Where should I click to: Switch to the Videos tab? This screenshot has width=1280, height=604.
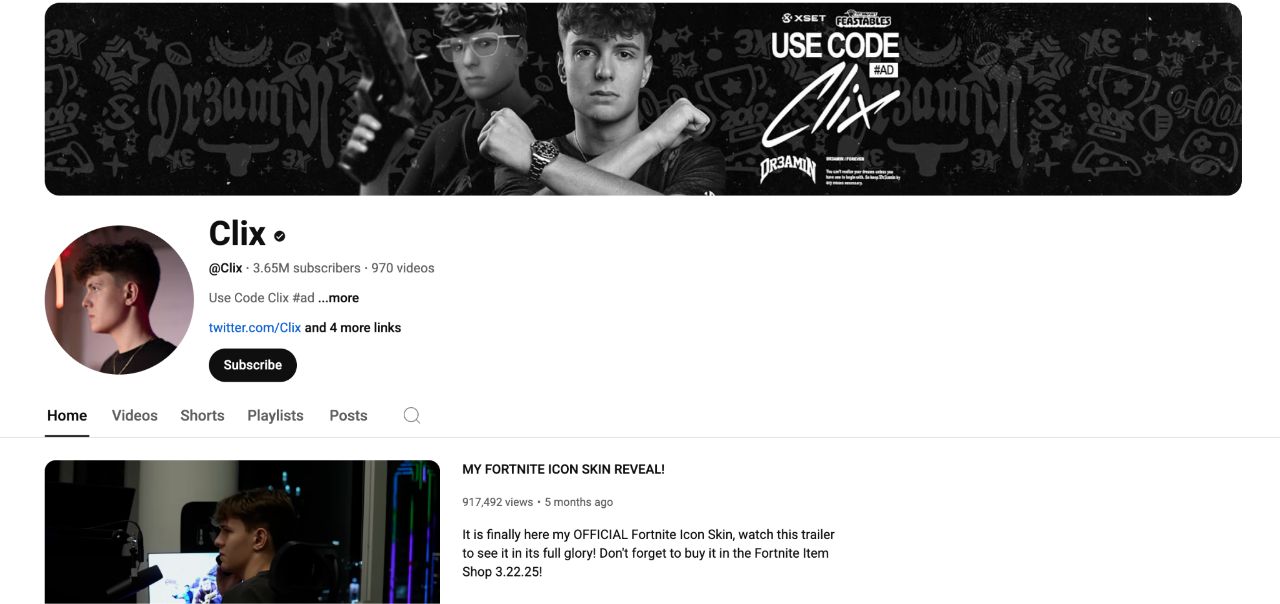click(x=135, y=415)
